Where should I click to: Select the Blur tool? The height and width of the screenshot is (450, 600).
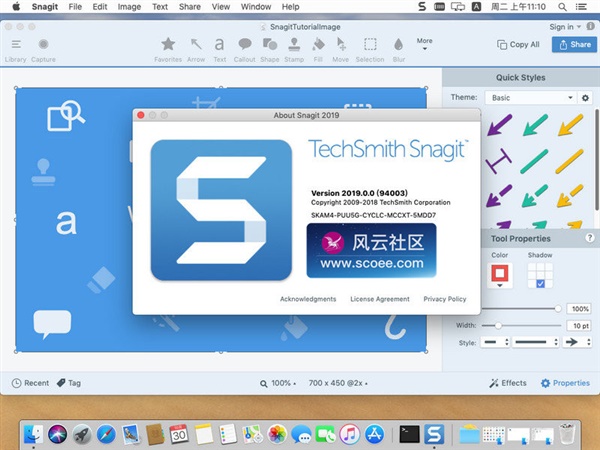tap(399, 50)
